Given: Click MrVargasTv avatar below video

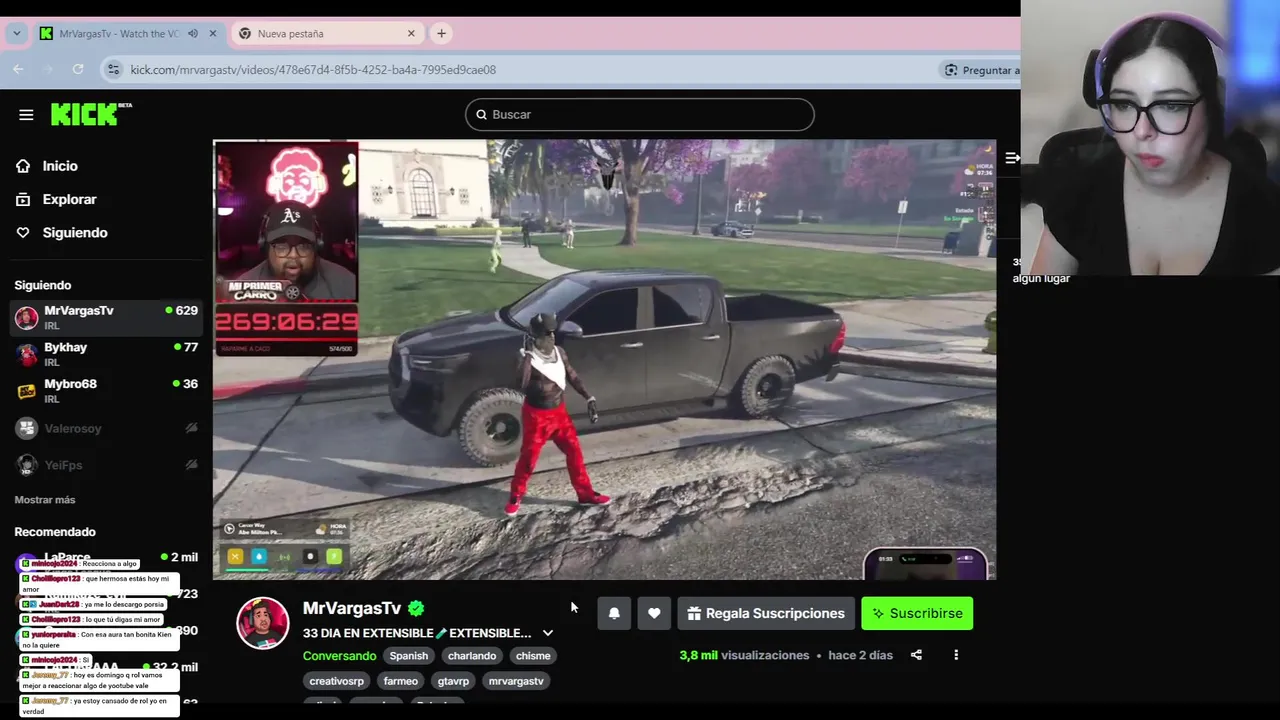Looking at the screenshot, I should pos(263,622).
